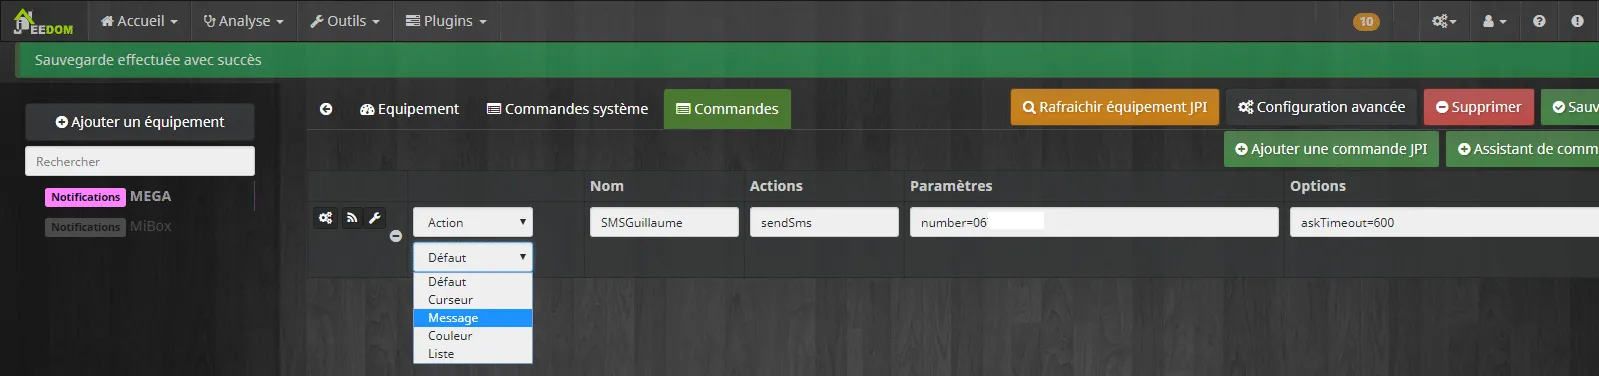Choose Message in the dropdown list
Image resolution: width=1599 pixels, height=376 pixels.
point(473,318)
